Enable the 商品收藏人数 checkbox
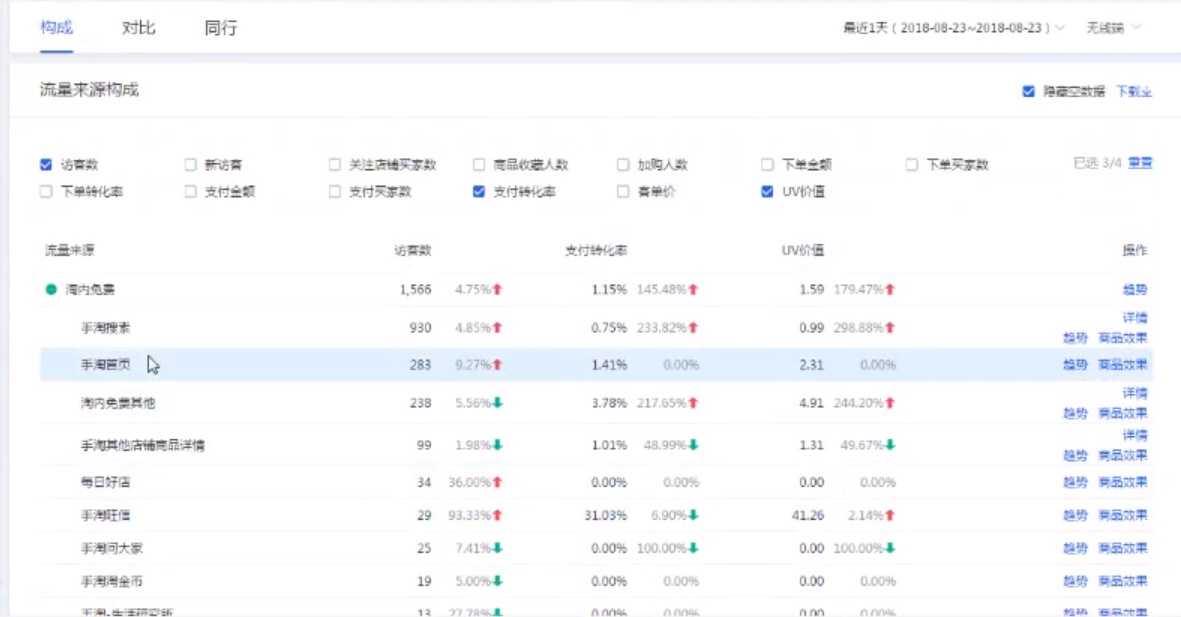Image resolution: width=1181 pixels, height=617 pixels. click(479, 164)
